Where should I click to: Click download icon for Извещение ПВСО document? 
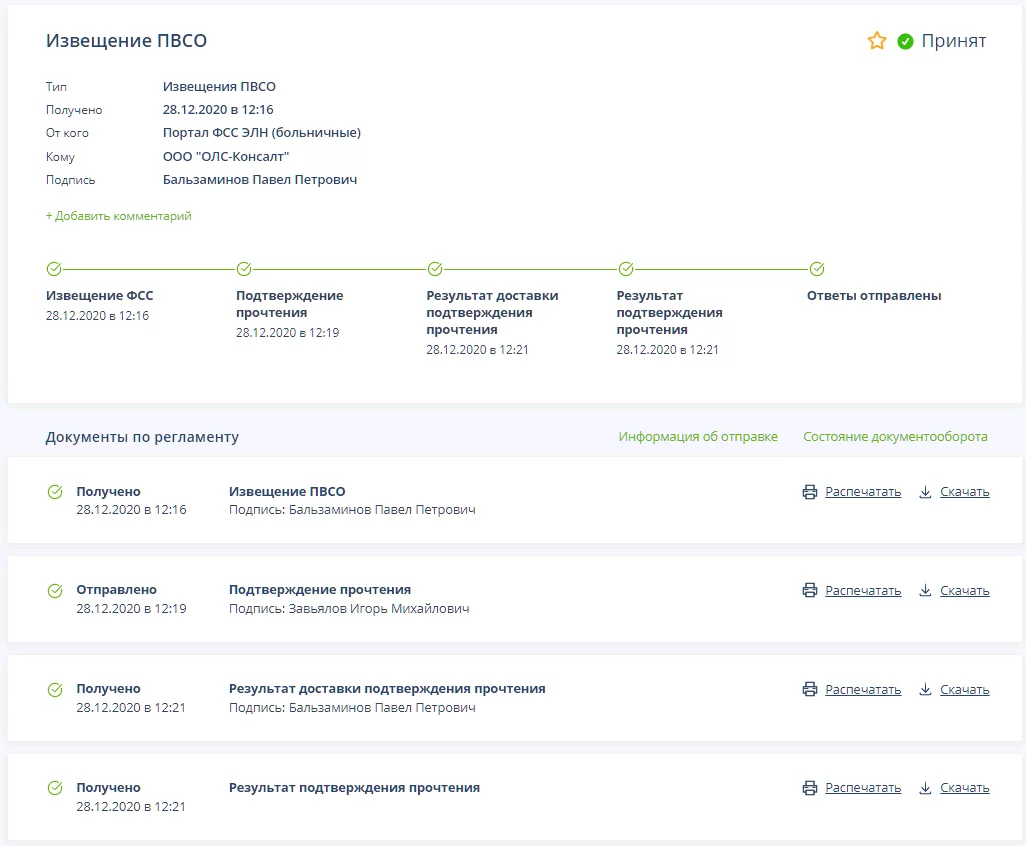pyautogui.click(x=925, y=492)
